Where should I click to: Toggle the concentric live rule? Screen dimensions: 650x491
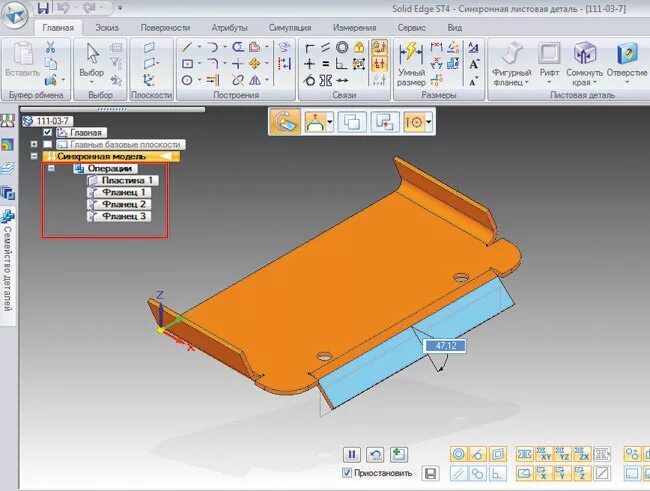tap(458, 454)
